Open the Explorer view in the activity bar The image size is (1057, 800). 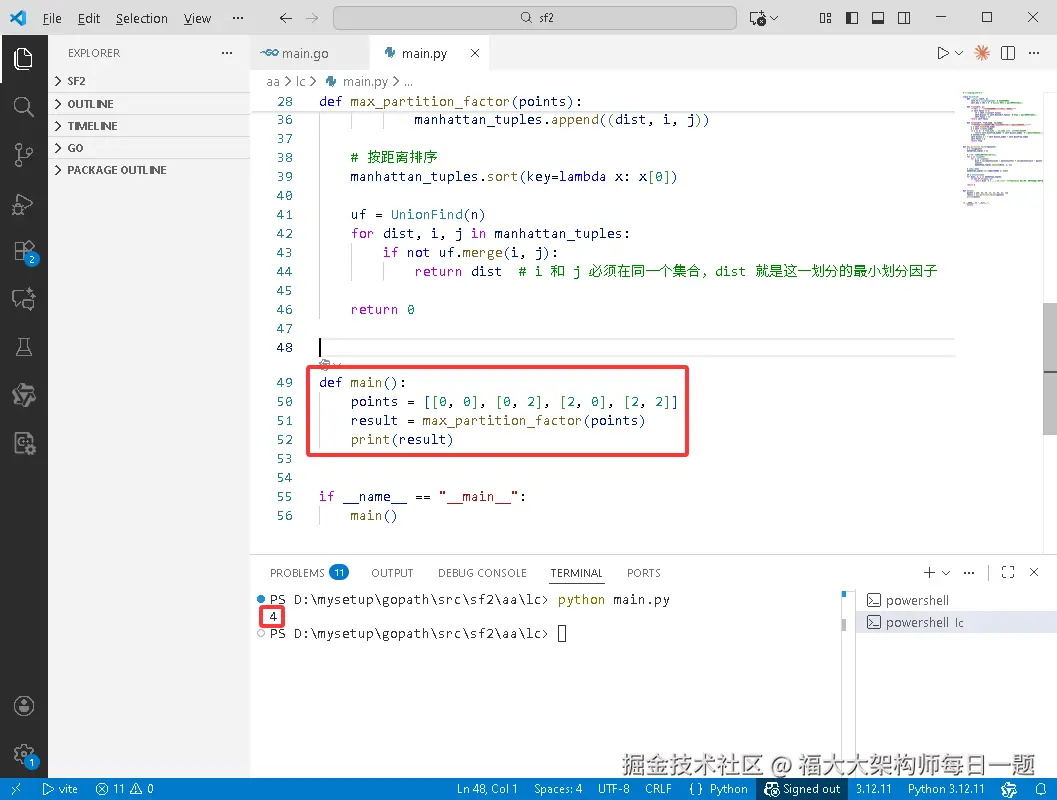tap(24, 59)
